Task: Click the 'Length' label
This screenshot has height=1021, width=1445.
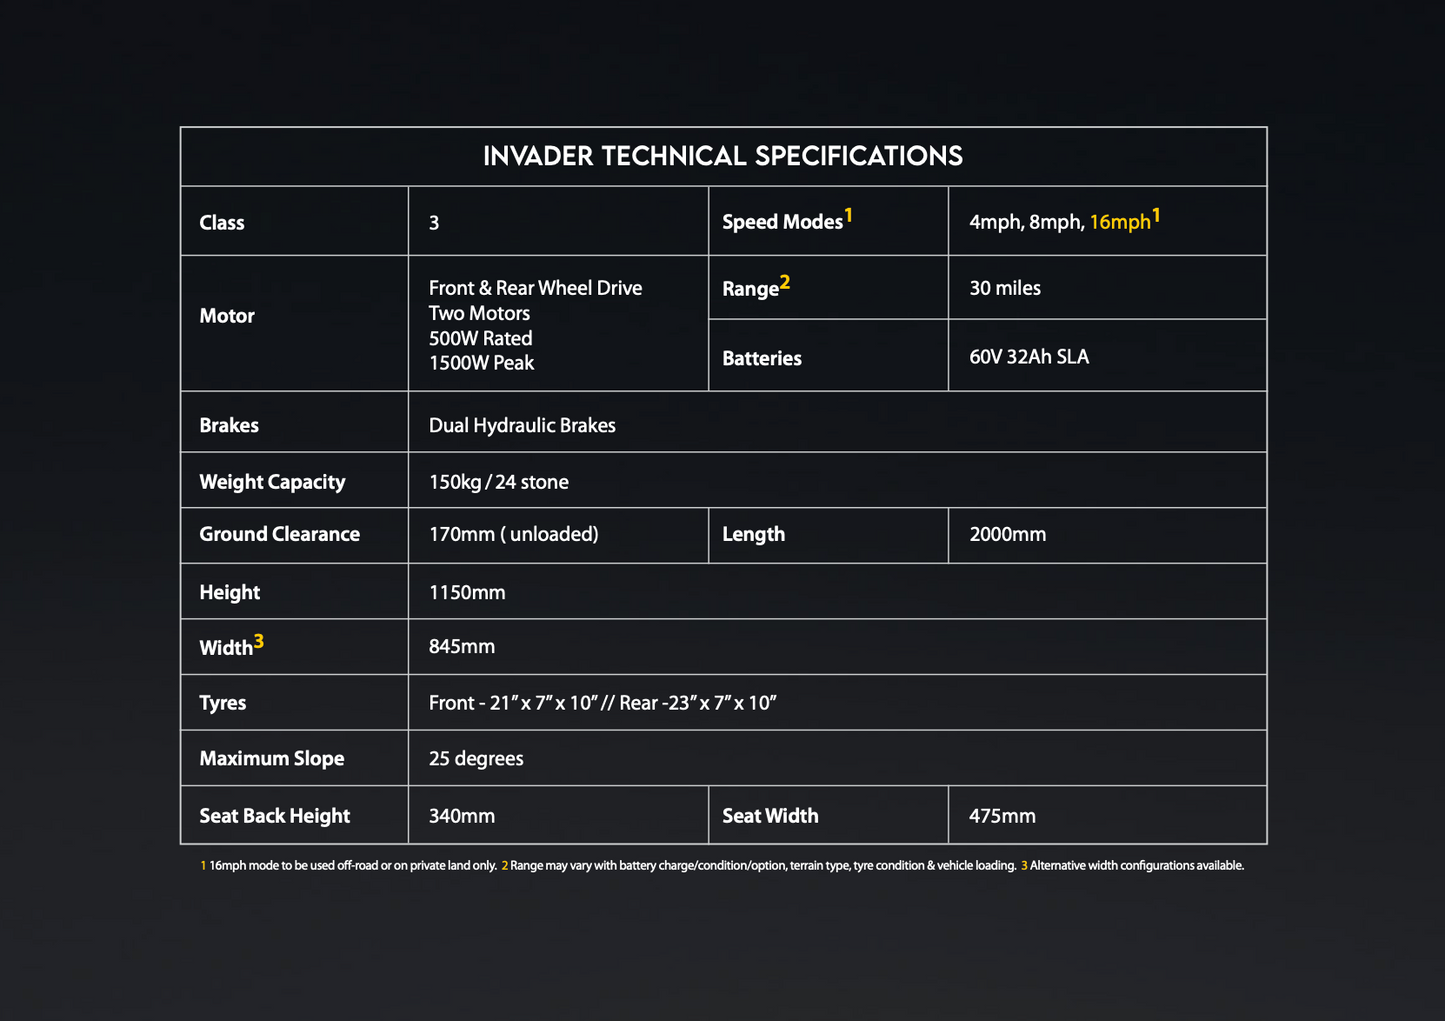Action: 753,534
